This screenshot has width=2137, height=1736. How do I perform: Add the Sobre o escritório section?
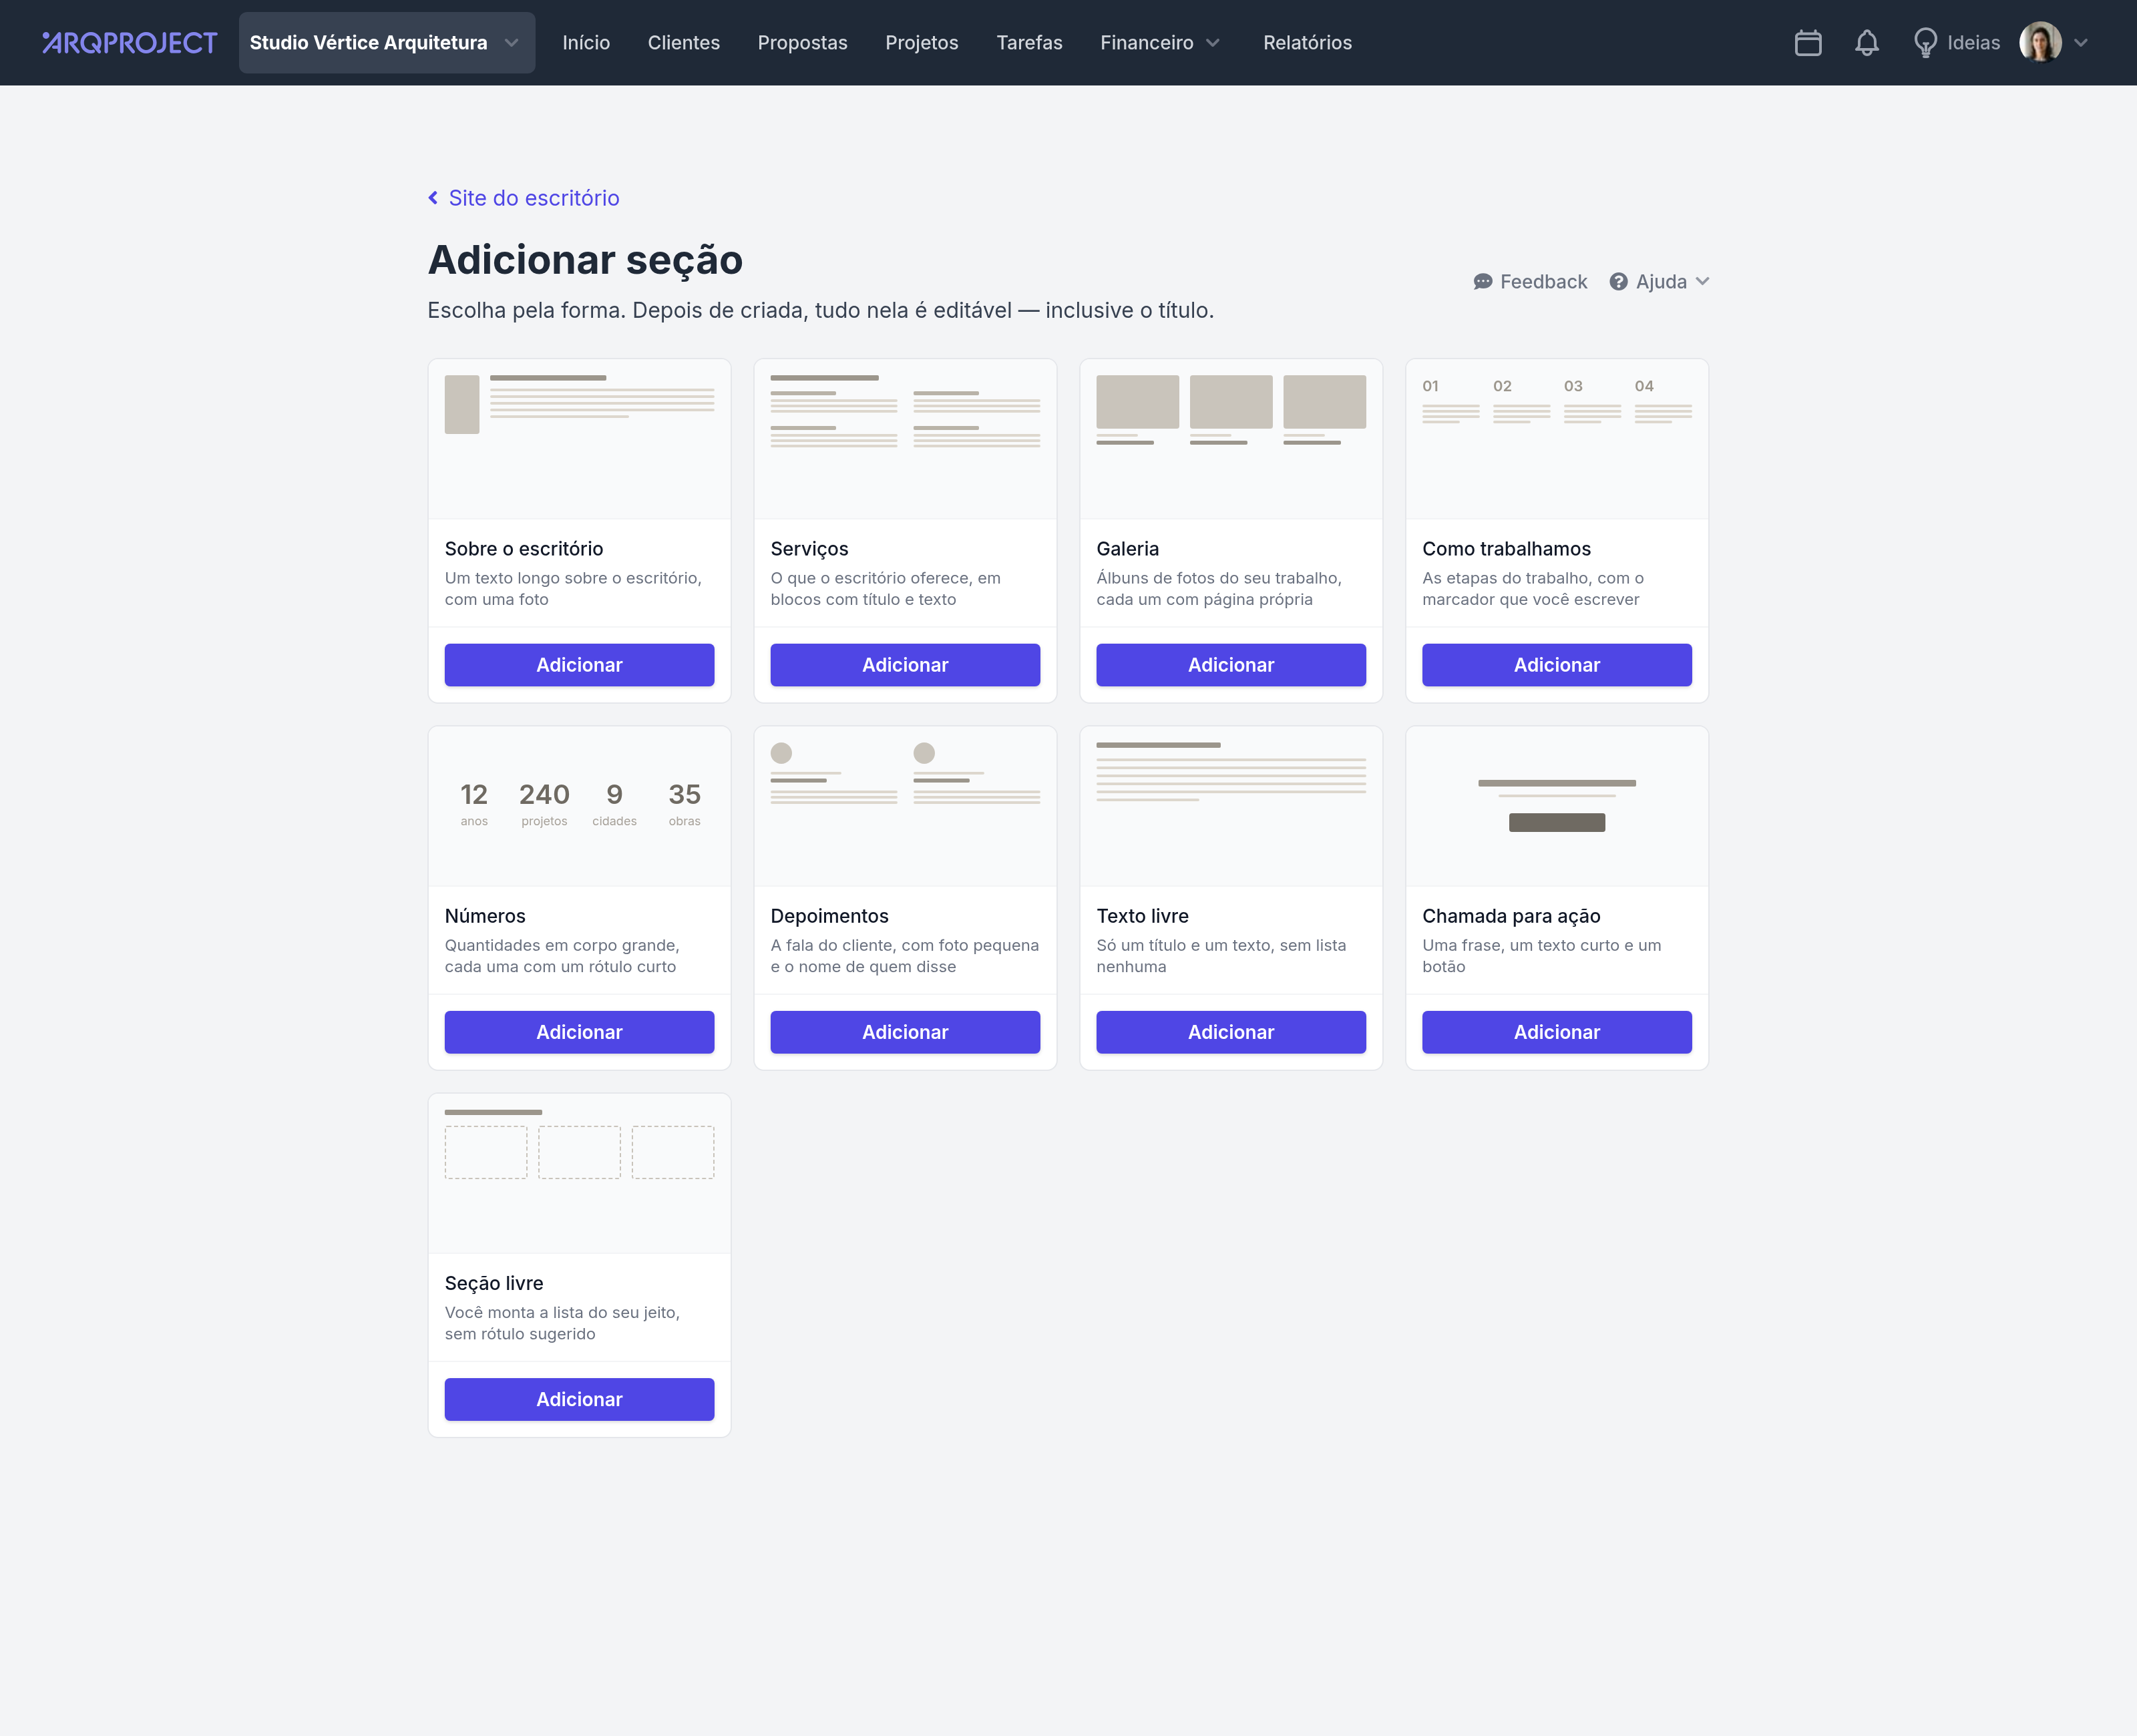point(580,665)
